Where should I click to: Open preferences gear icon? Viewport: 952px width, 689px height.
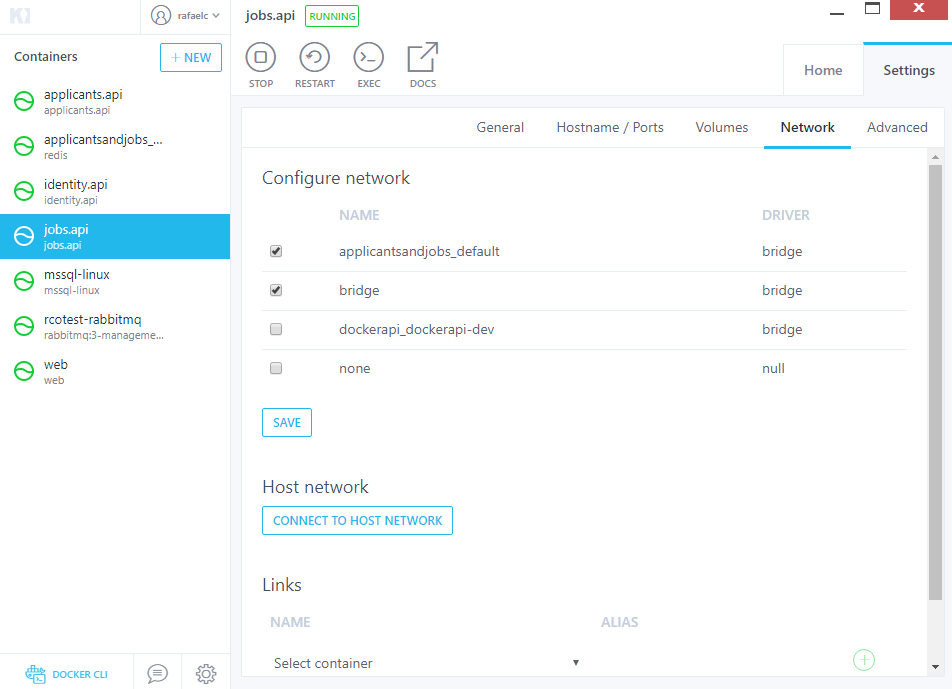206,673
